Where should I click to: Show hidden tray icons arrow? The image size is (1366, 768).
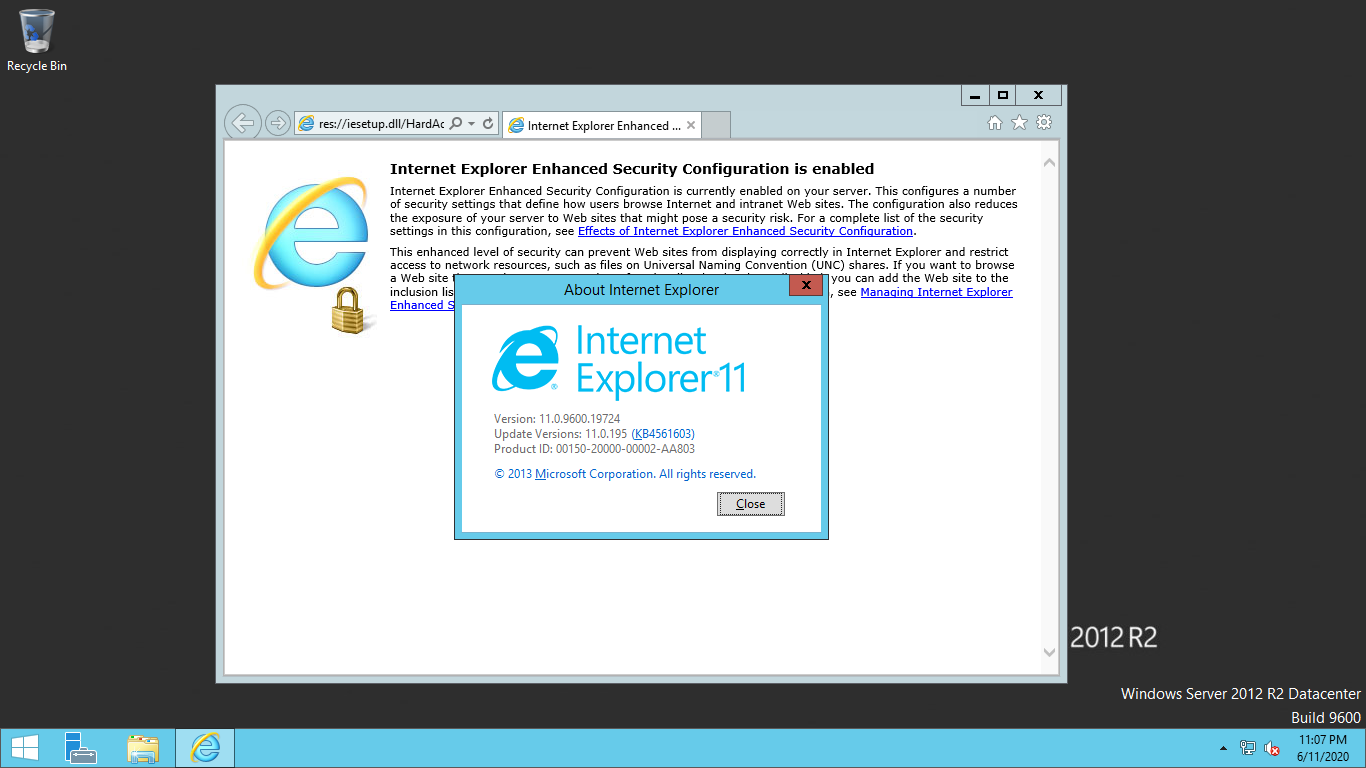1223,748
